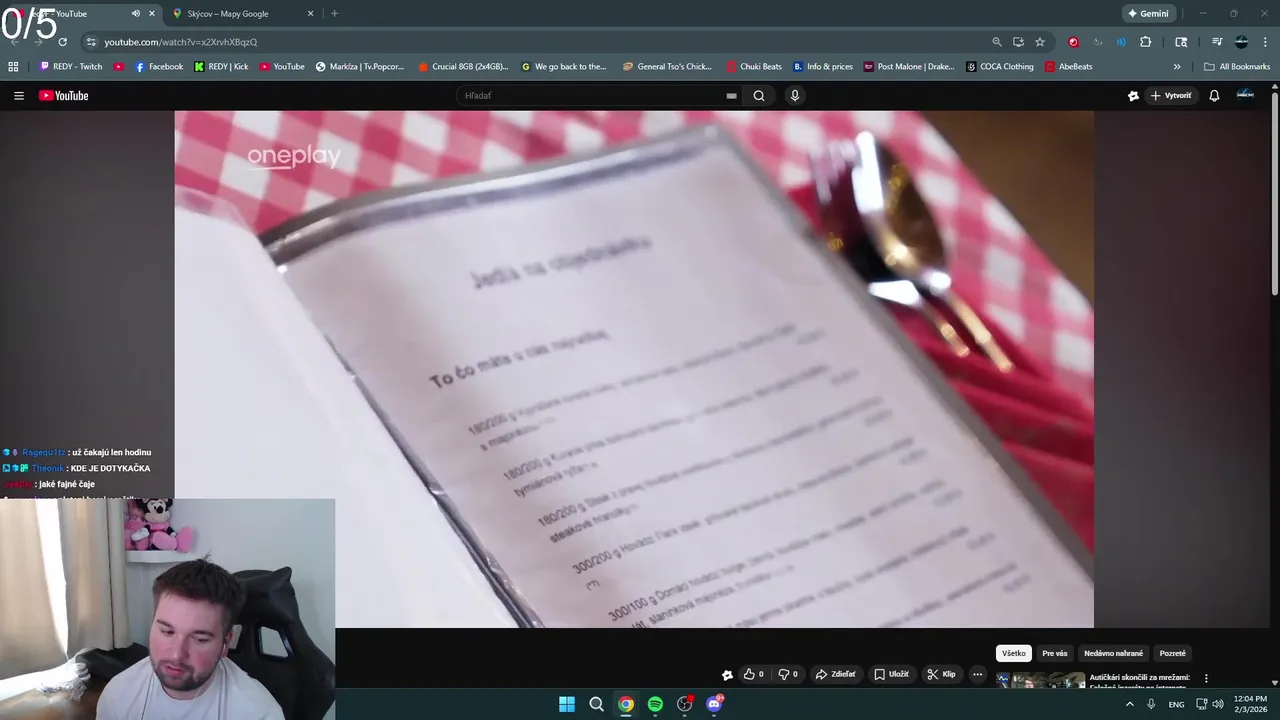Select Pre vás filter chip
The height and width of the screenshot is (720, 1280).
[1055, 653]
